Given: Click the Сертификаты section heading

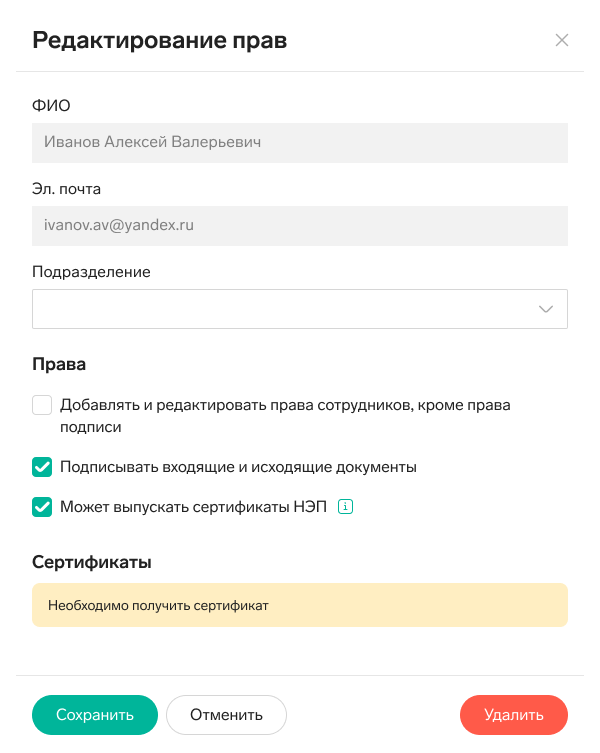Looking at the screenshot, I should (x=92, y=562).
